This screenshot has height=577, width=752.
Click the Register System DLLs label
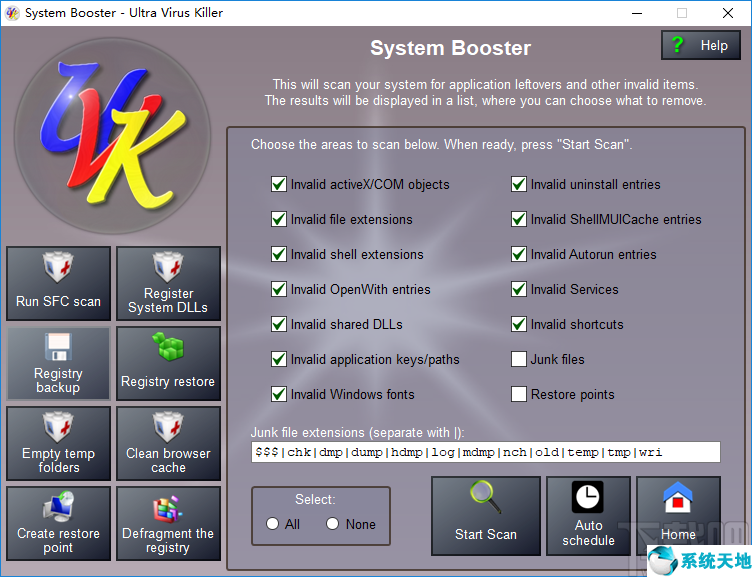point(168,300)
